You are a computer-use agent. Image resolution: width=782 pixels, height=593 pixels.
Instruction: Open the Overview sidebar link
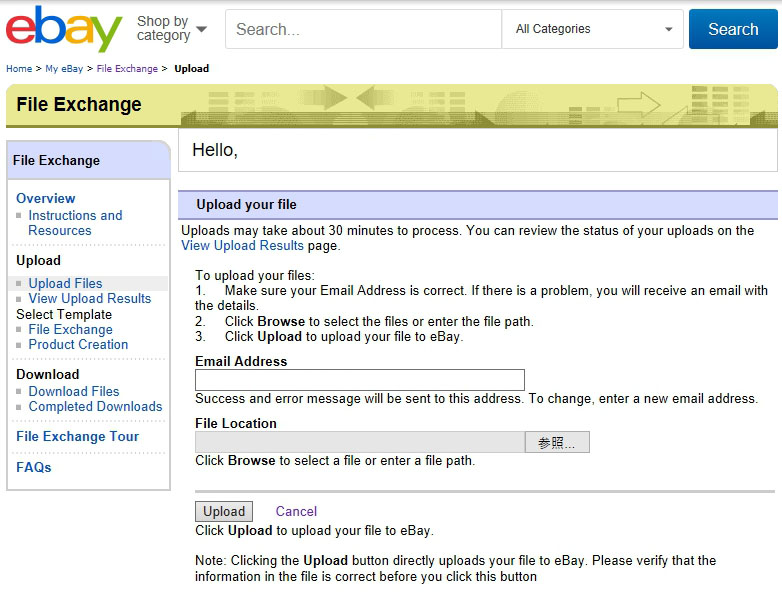pyautogui.click(x=45, y=198)
